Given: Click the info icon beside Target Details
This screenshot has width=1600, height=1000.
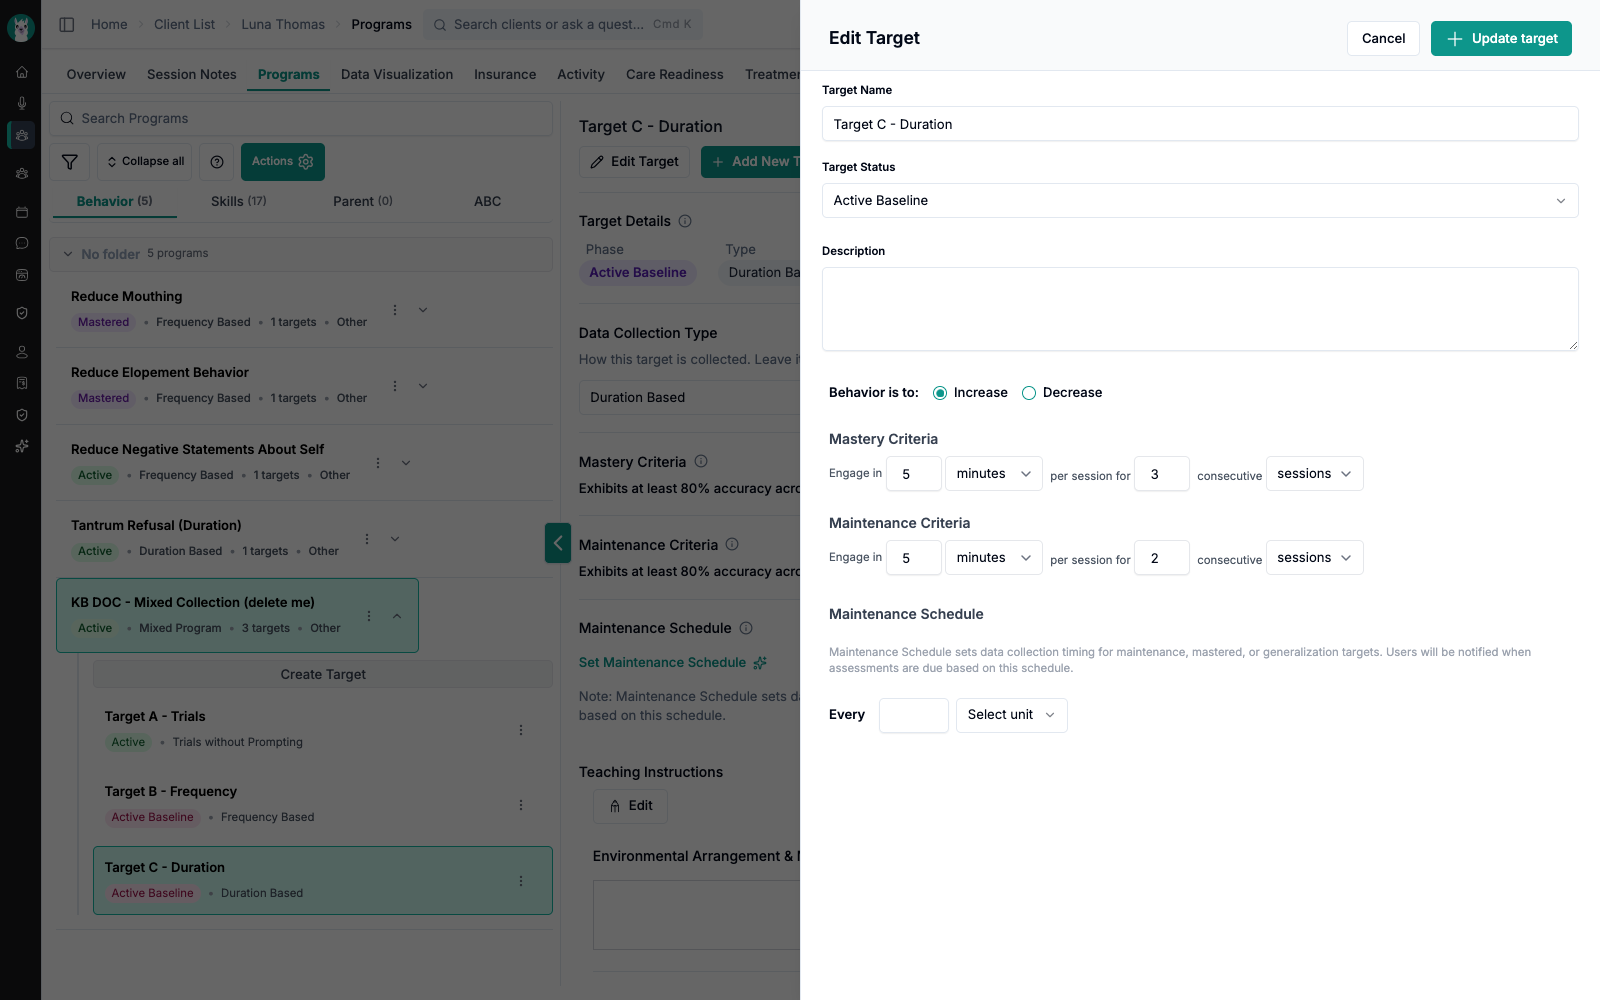Looking at the screenshot, I should (x=685, y=221).
